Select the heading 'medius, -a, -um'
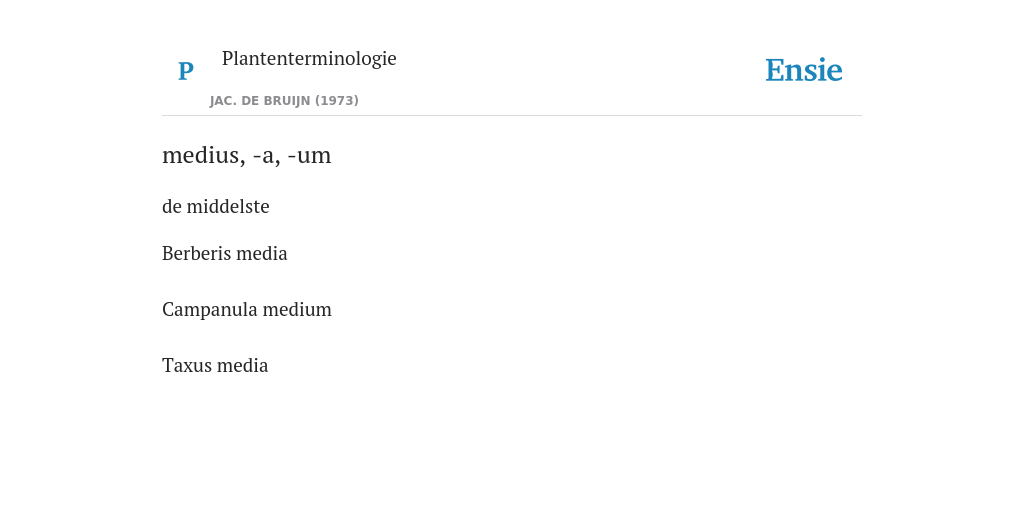Image resolution: width=1024 pixels, height=512 pixels. [x=247, y=155]
